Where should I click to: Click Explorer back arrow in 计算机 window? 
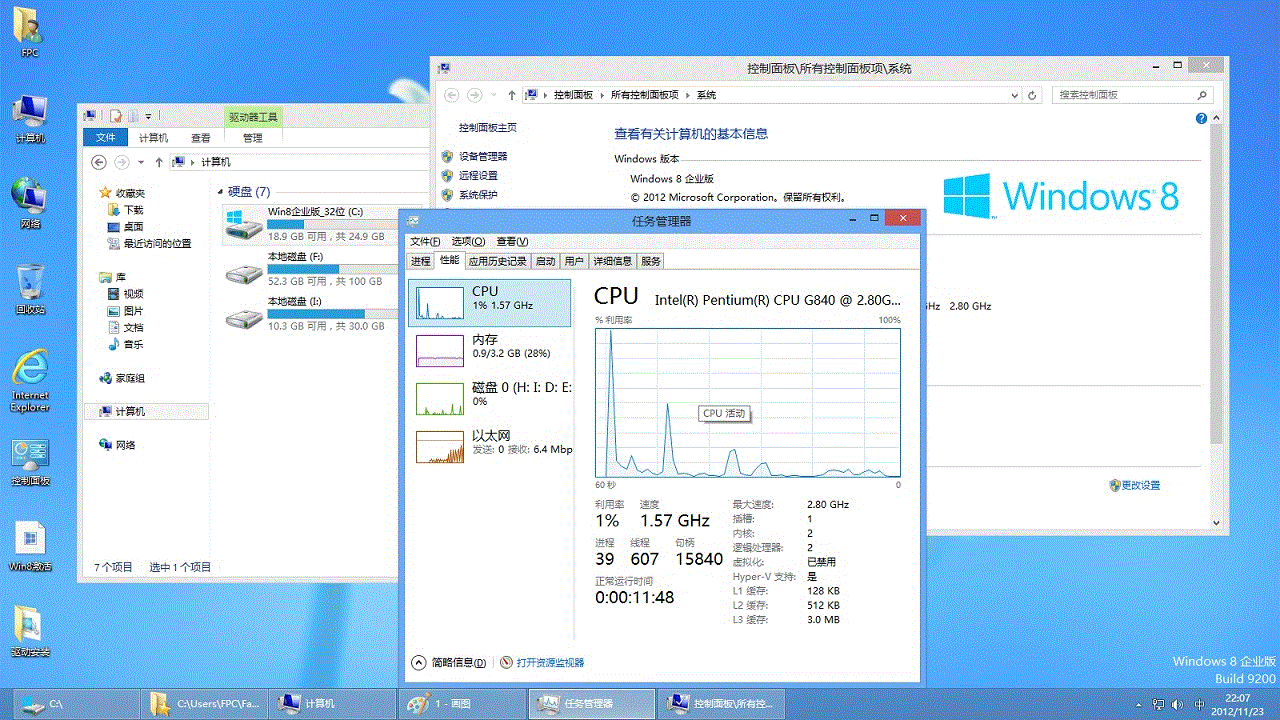[x=98, y=162]
